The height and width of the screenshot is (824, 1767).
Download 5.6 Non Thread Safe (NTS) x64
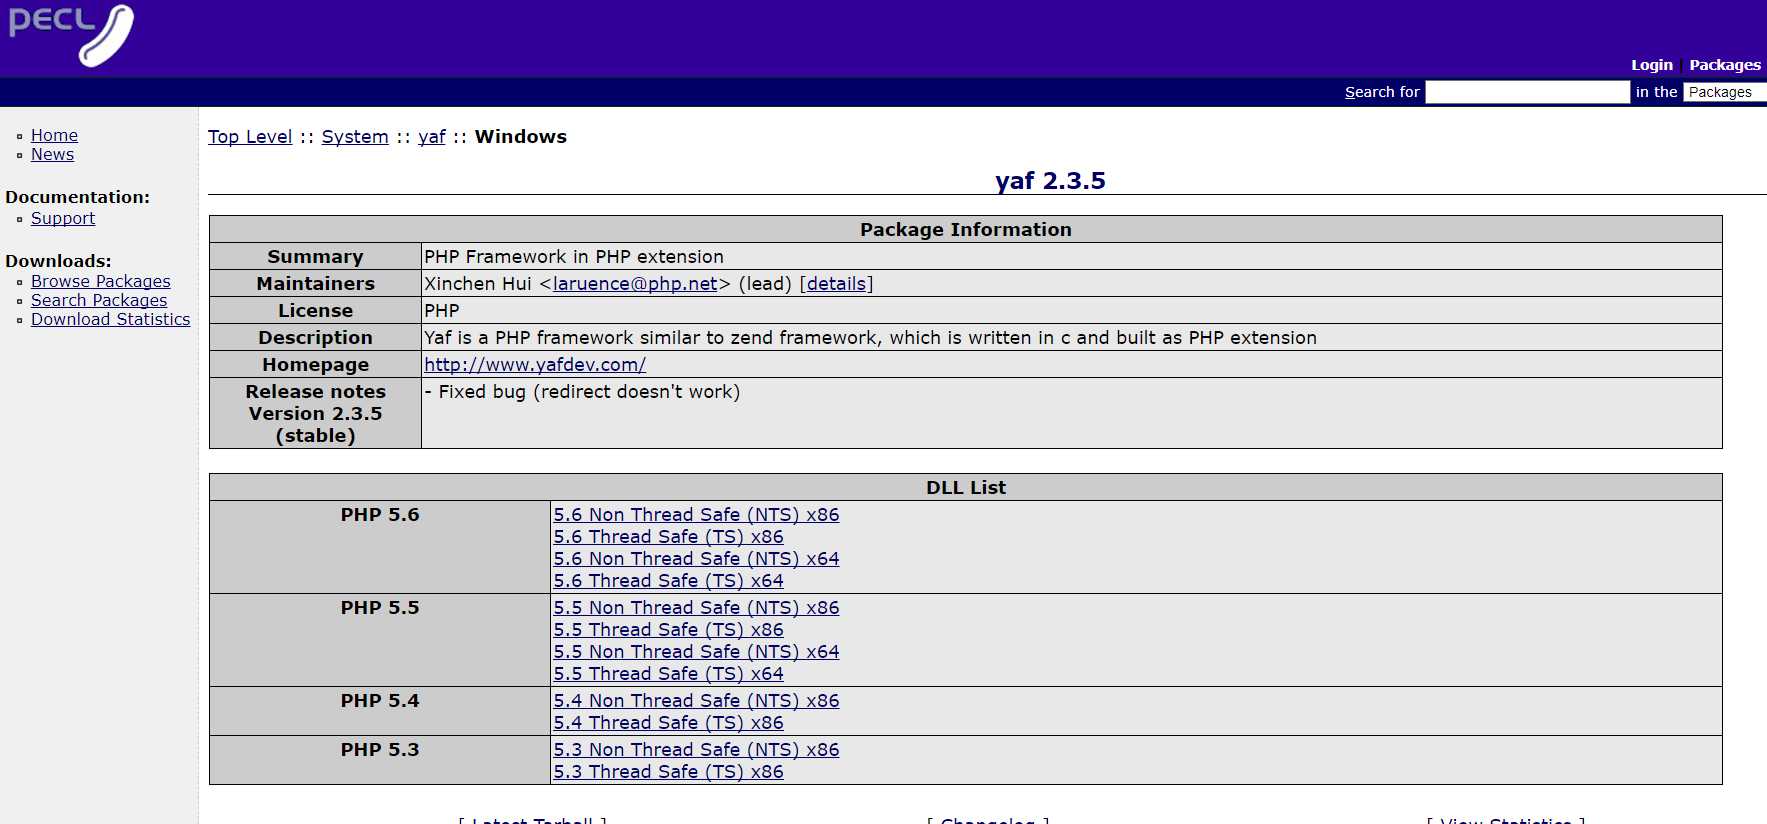tap(696, 559)
